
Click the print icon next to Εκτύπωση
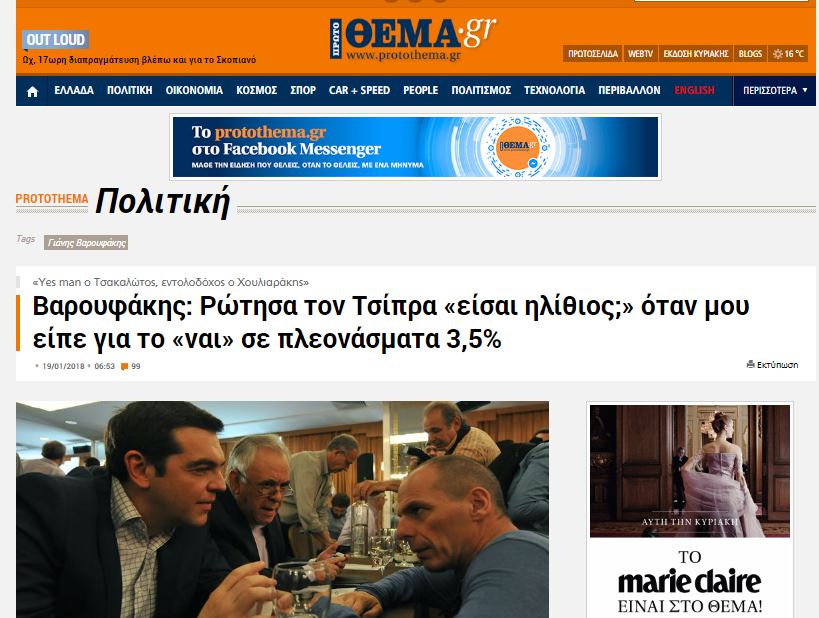tap(751, 364)
